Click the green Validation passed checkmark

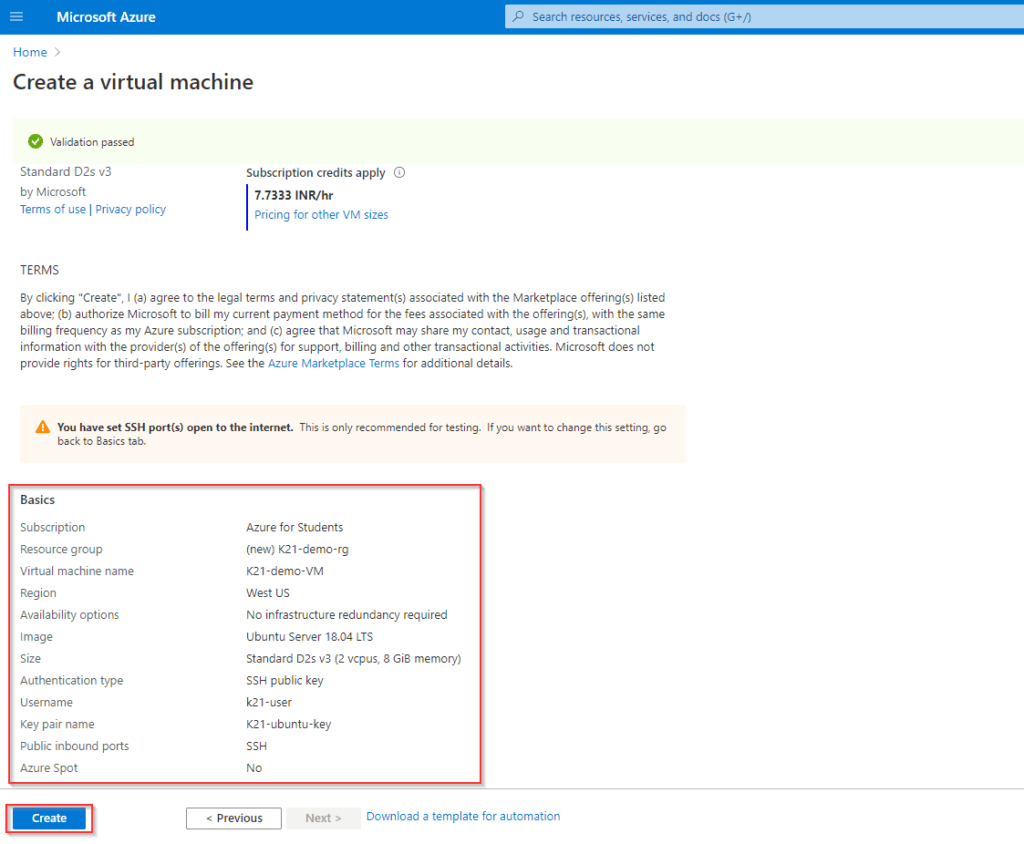tap(33, 141)
